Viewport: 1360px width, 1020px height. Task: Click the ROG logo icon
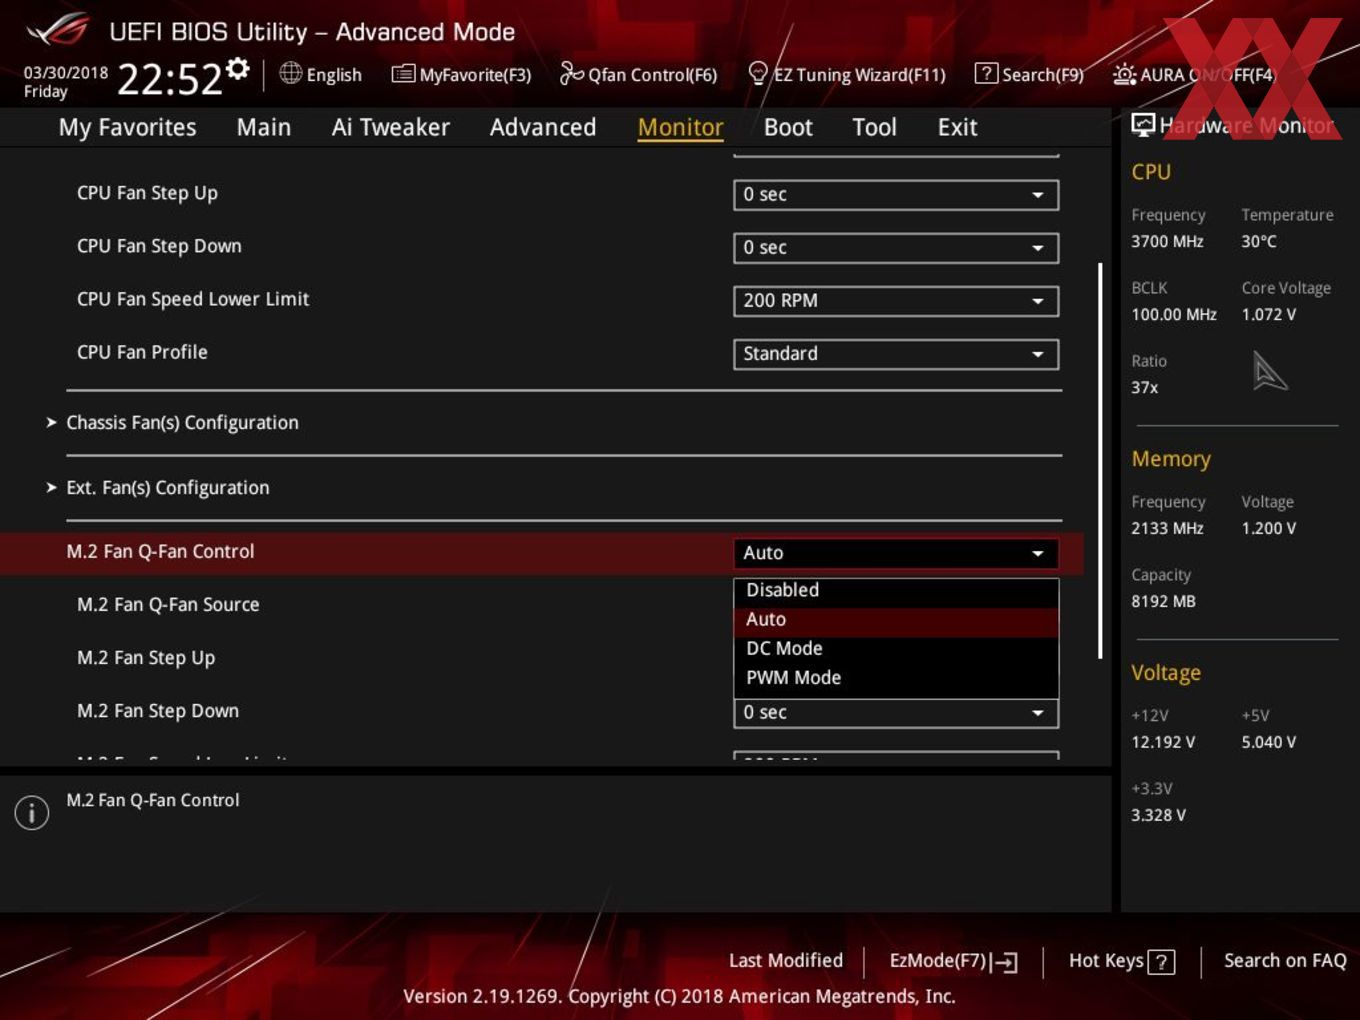58,30
